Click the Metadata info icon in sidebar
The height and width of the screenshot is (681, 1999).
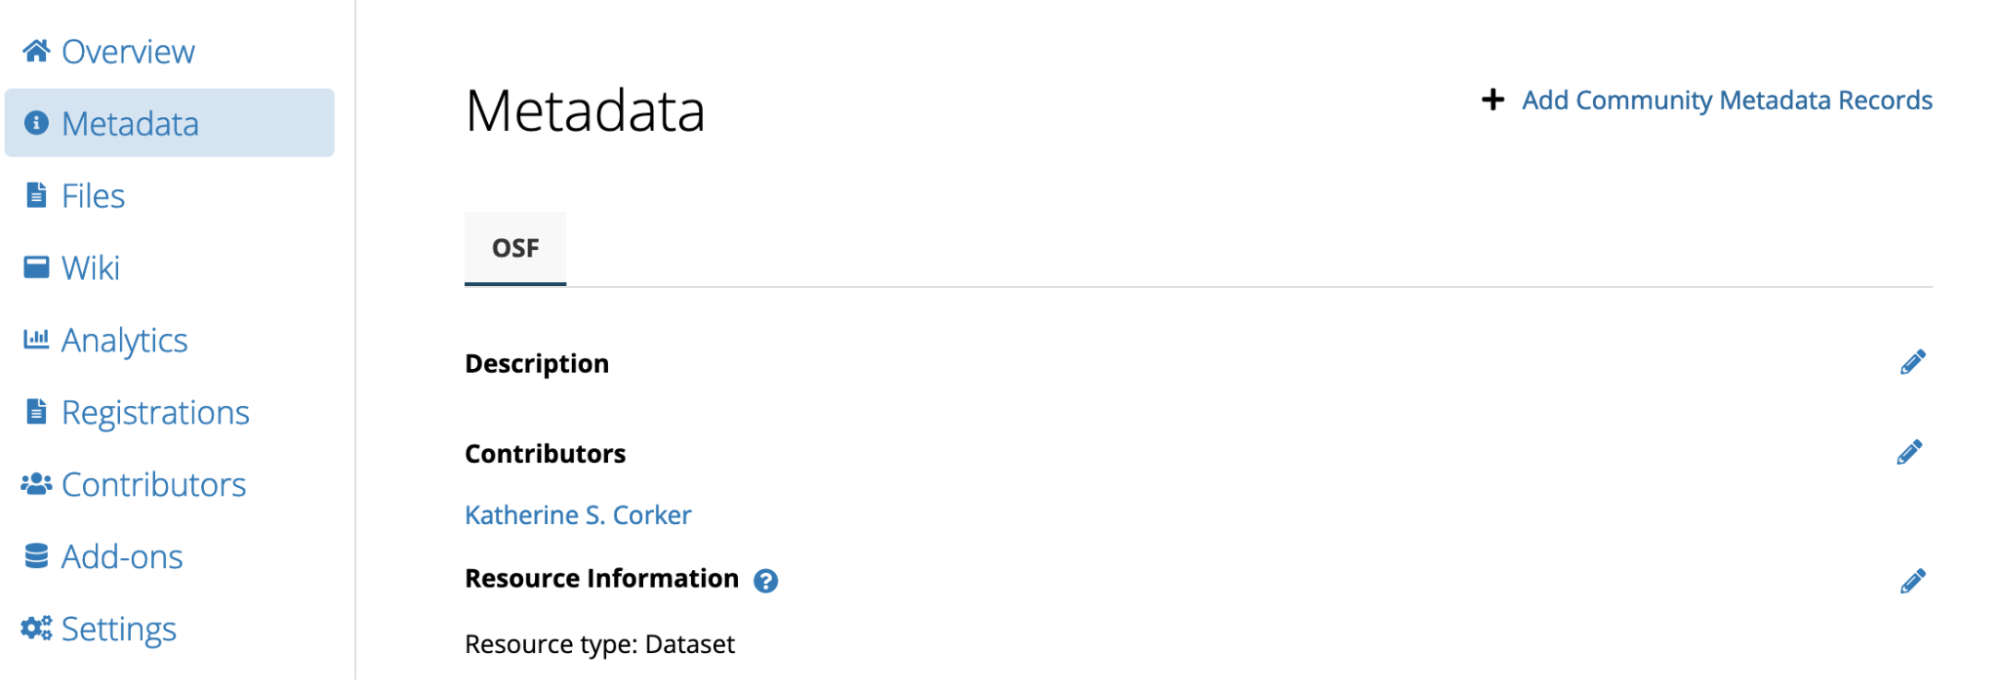click(37, 123)
